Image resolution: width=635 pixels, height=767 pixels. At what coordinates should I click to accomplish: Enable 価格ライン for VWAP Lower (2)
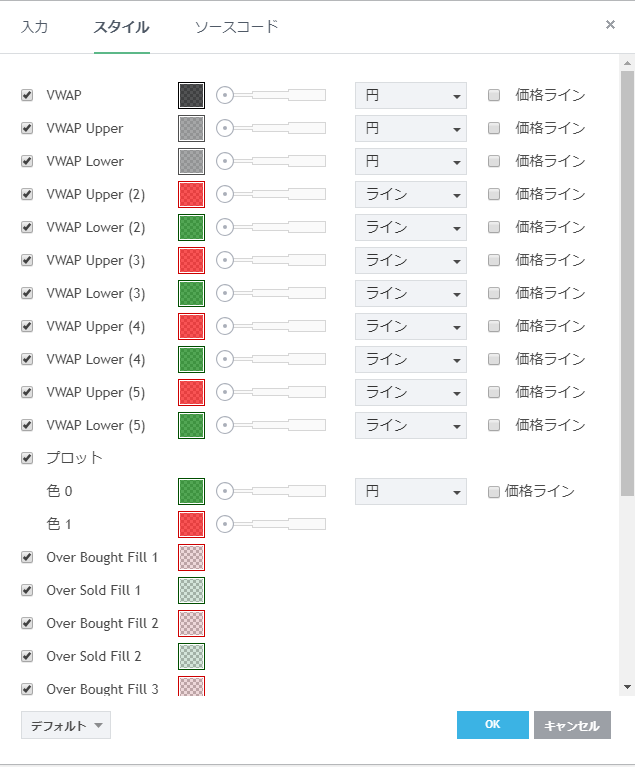point(494,227)
